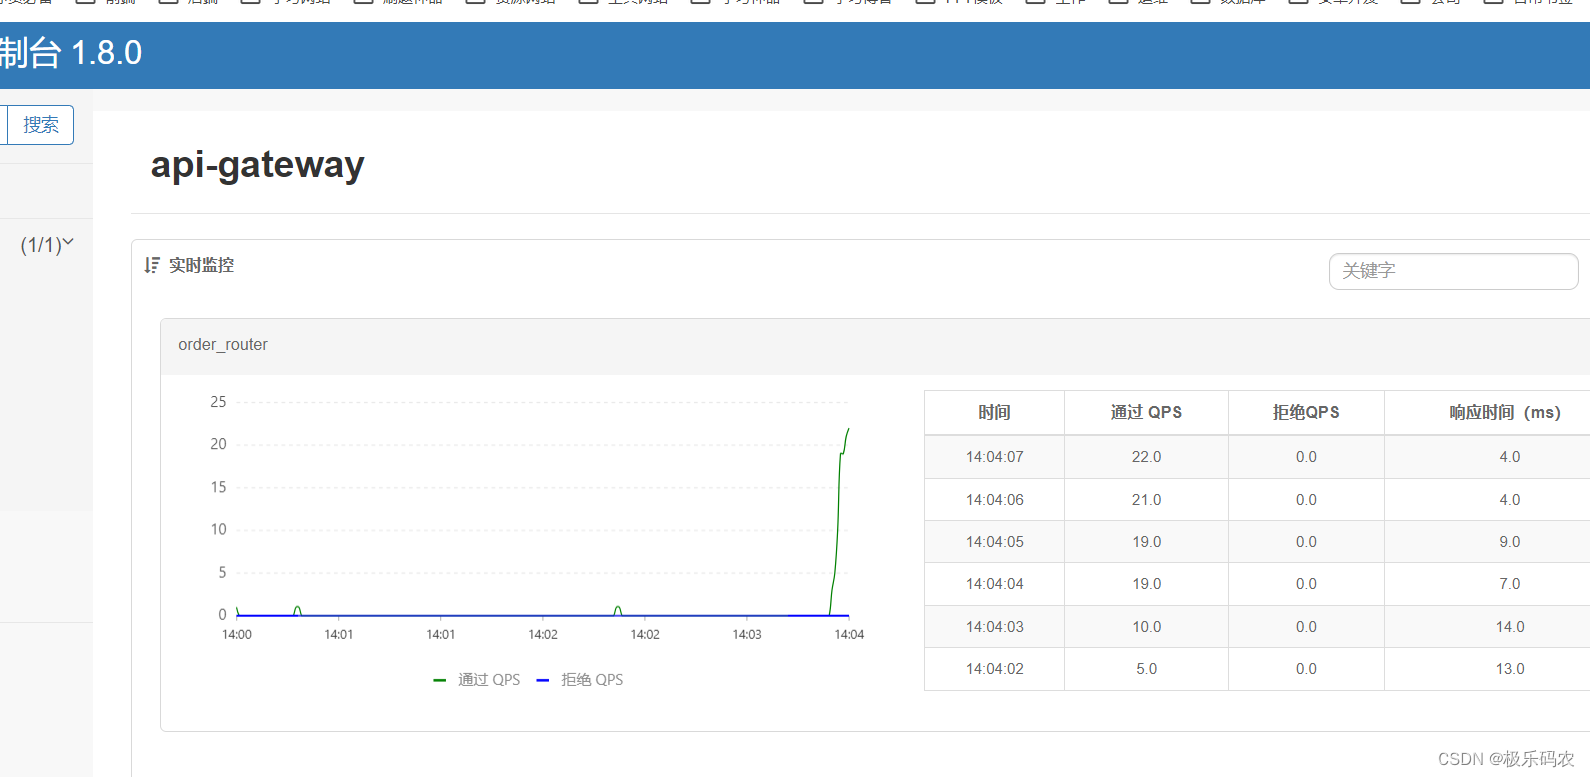Click the 关键字 keyword input field
This screenshot has height=777, width=1590.
[x=1453, y=271]
